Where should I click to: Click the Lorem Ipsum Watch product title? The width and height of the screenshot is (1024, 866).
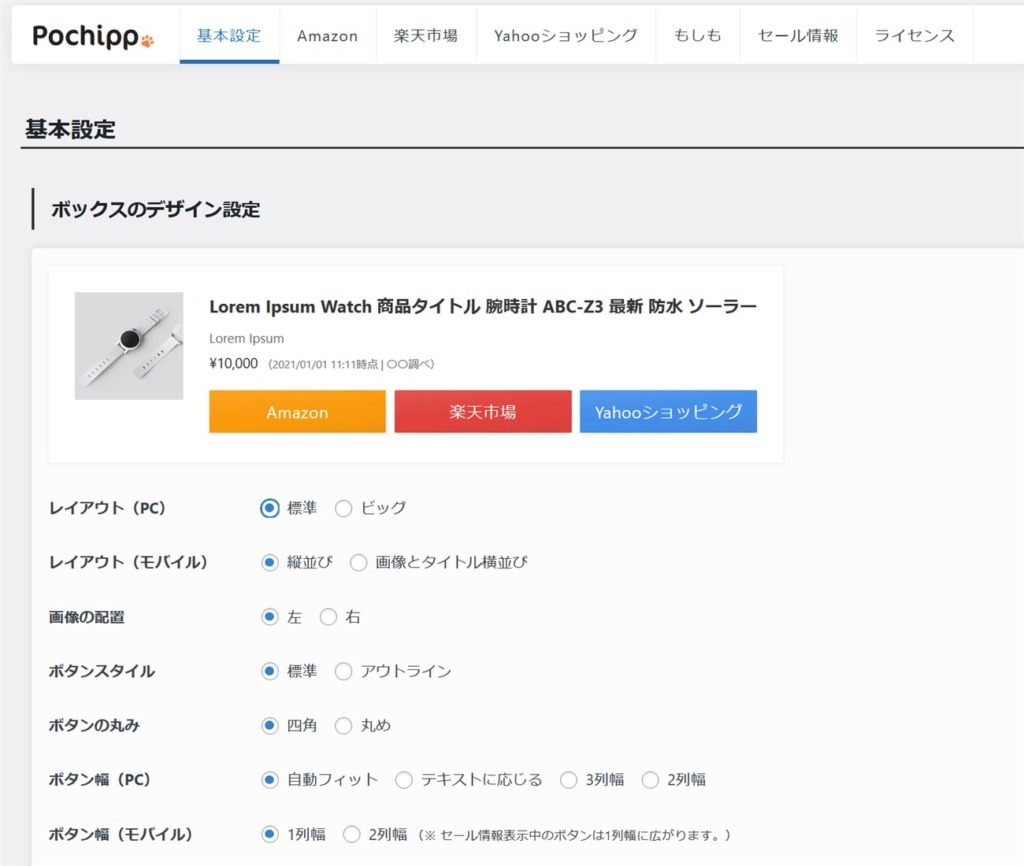(483, 306)
